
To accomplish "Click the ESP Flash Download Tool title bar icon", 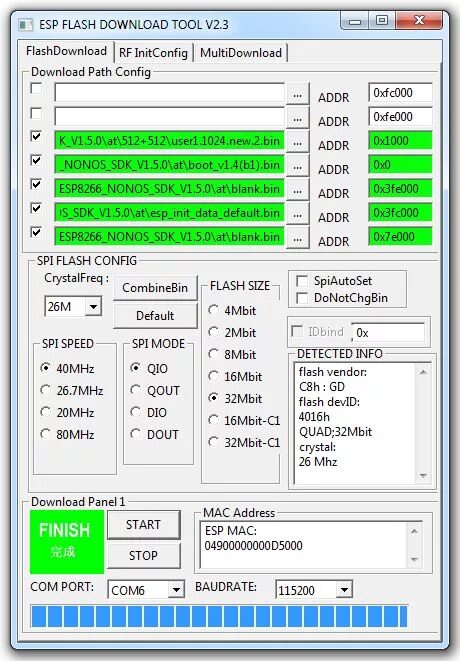I will point(25,24).
